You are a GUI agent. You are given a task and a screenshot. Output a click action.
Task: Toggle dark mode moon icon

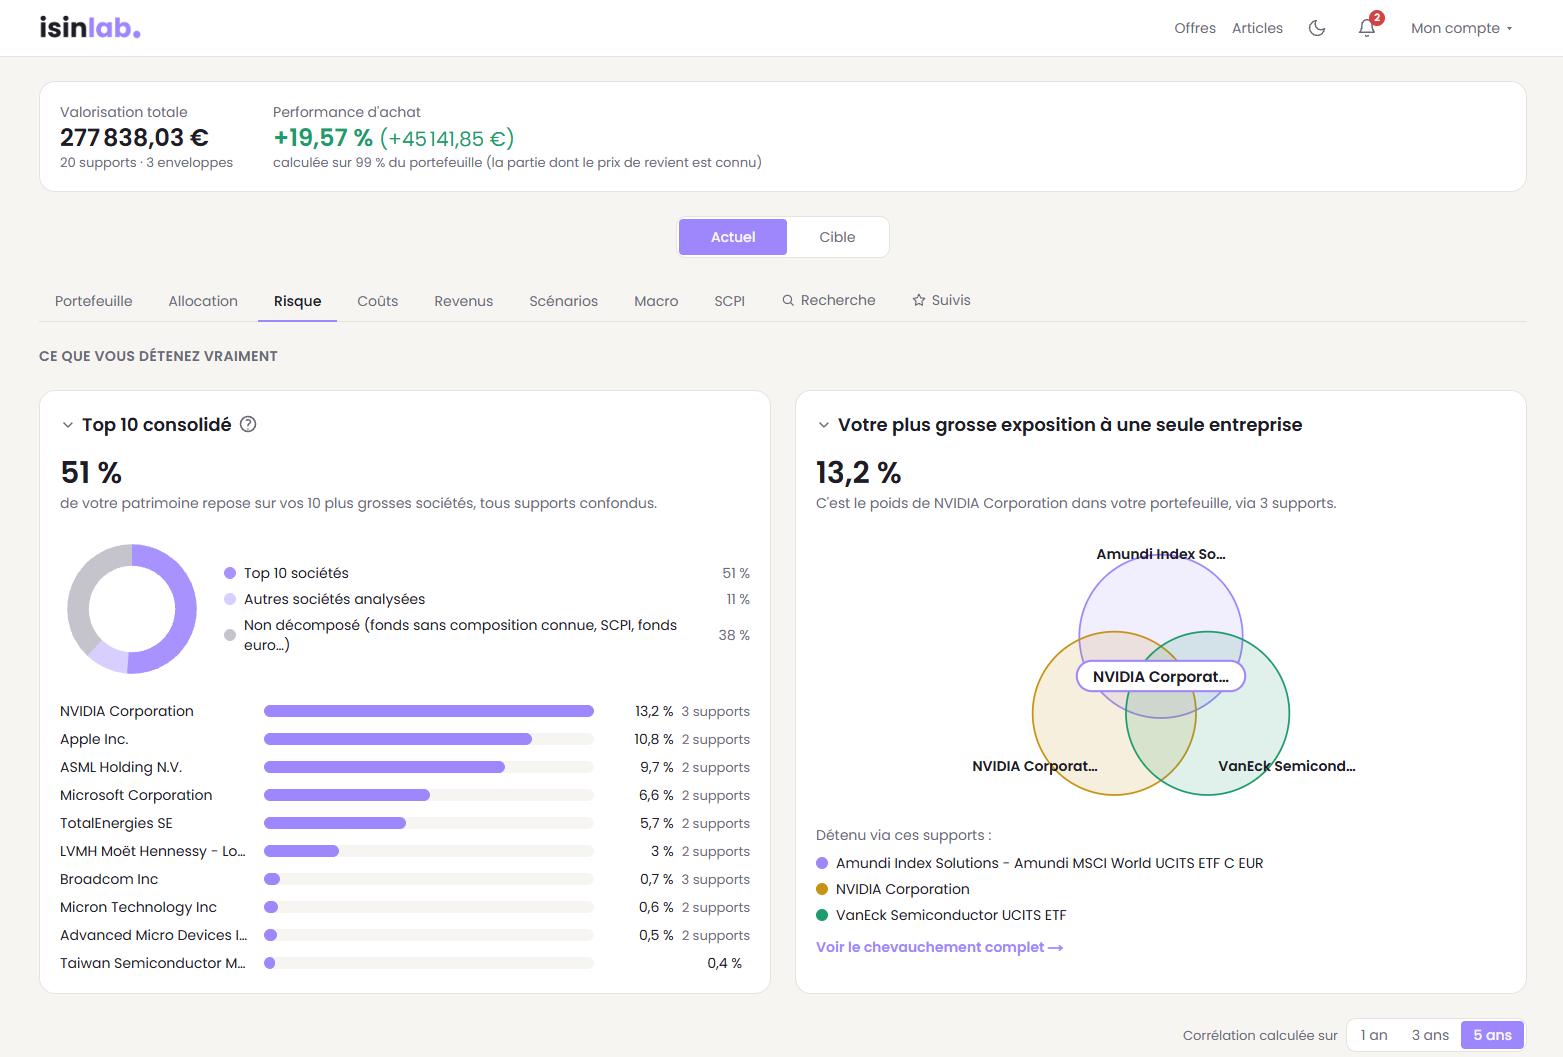click(x=1317, y=28)
